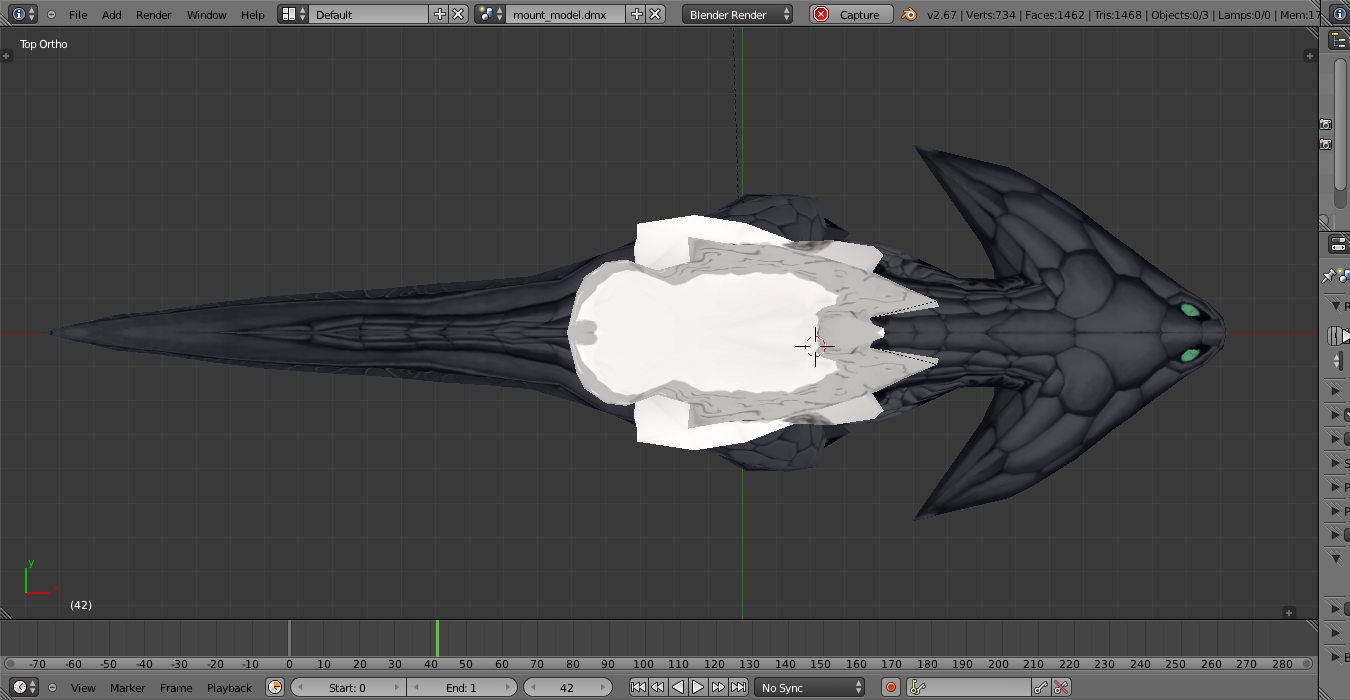Open the timeline Marker menu
The height and width of the screenshot is (700, 1350).
point(128,687)
